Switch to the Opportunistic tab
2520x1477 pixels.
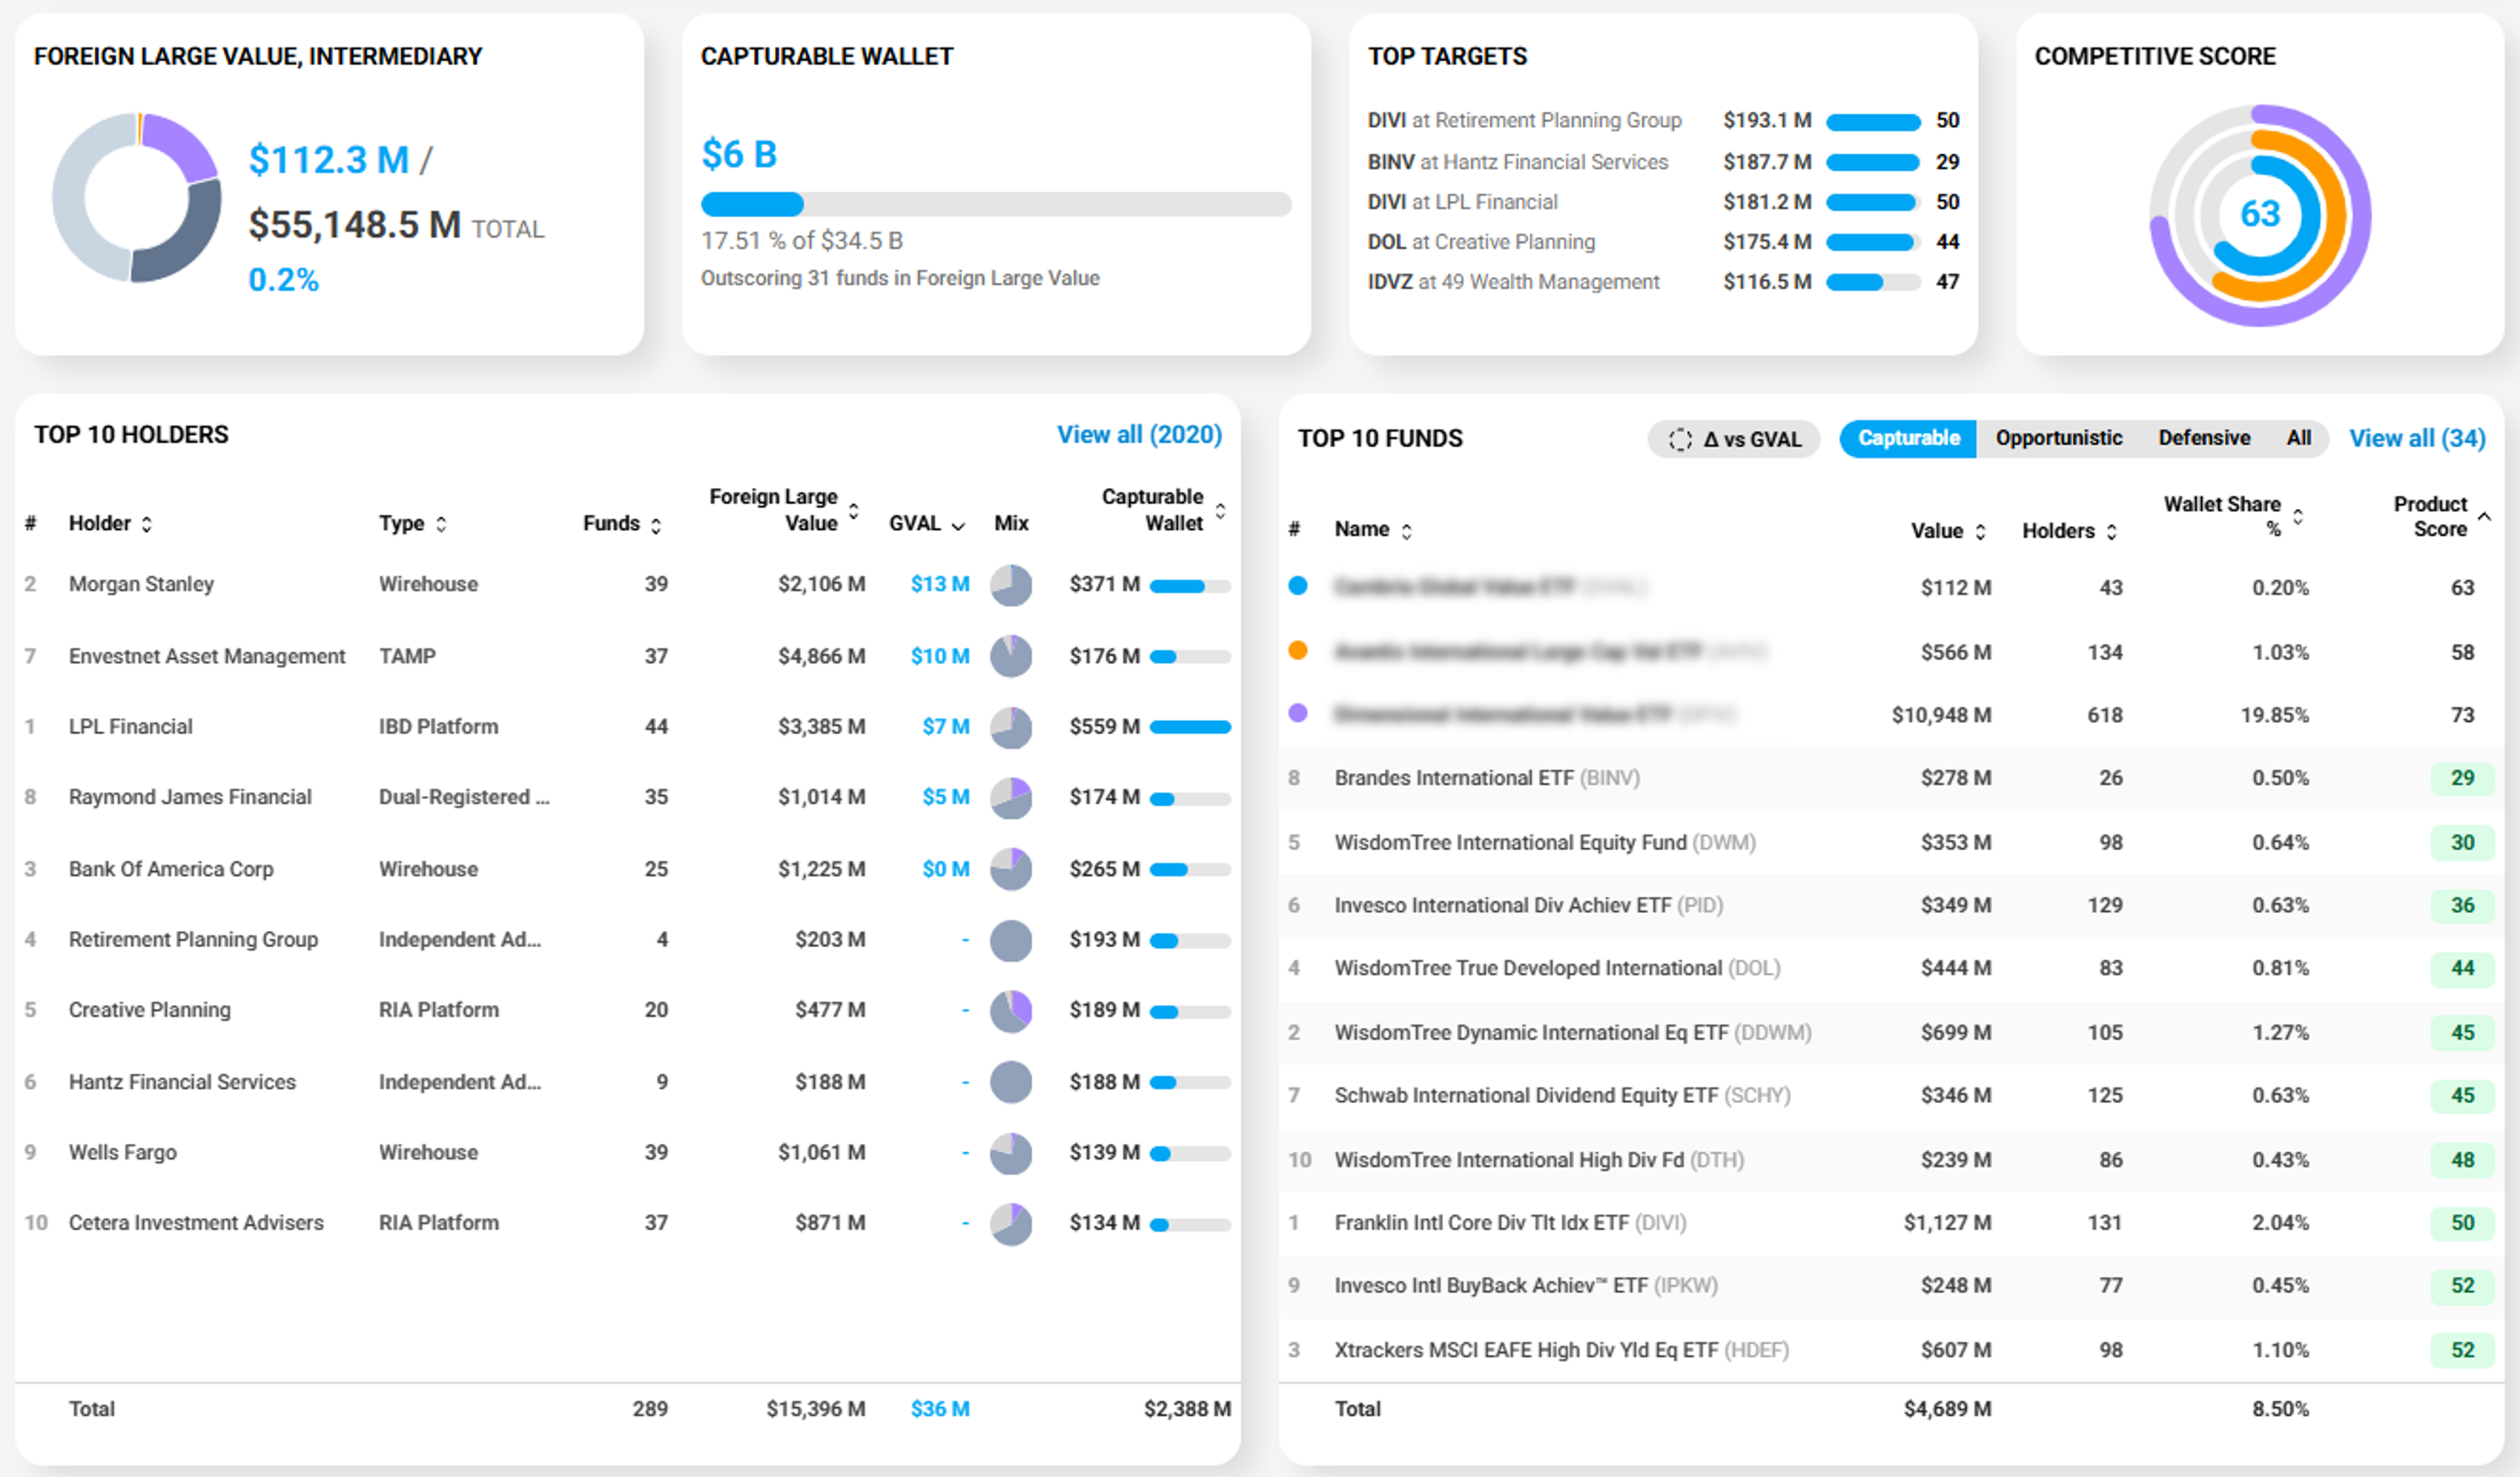click(x=2058, y=438)
